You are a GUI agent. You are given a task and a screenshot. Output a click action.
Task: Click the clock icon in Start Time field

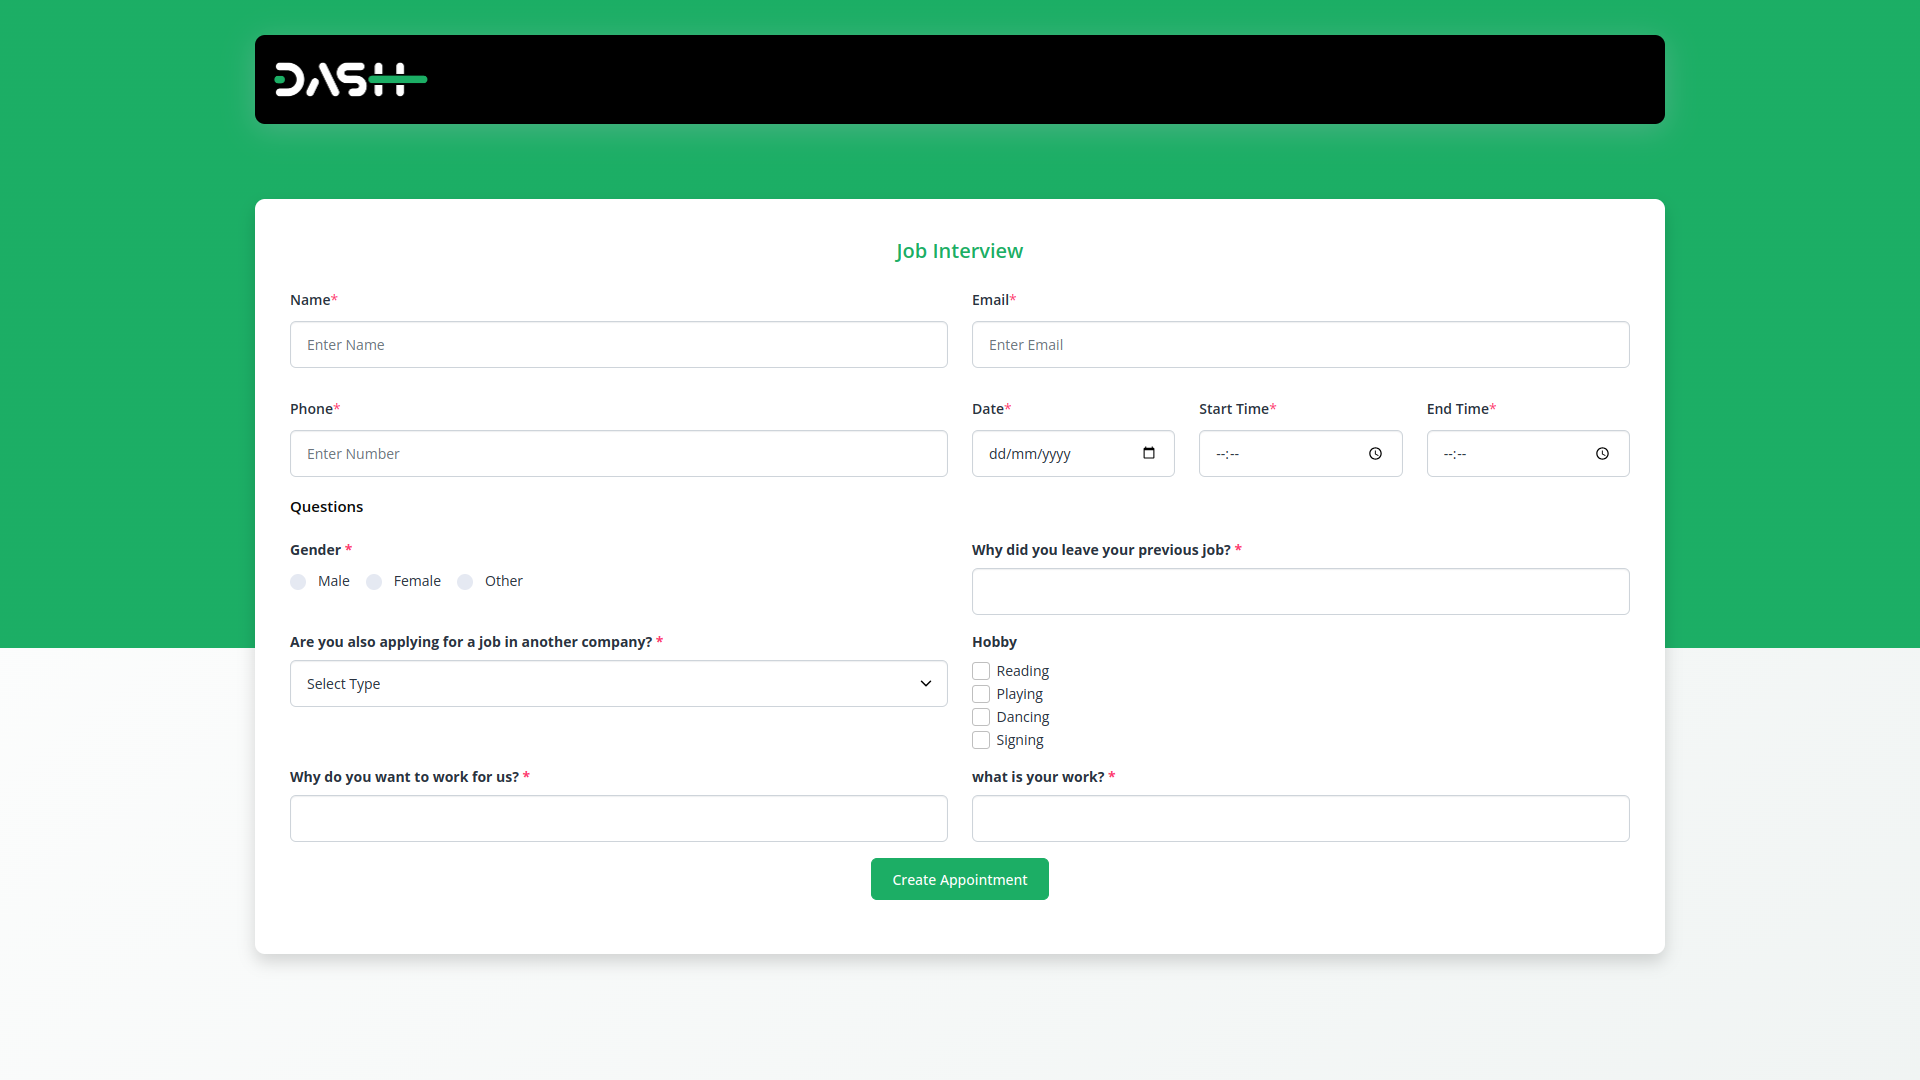(1375, 454)
